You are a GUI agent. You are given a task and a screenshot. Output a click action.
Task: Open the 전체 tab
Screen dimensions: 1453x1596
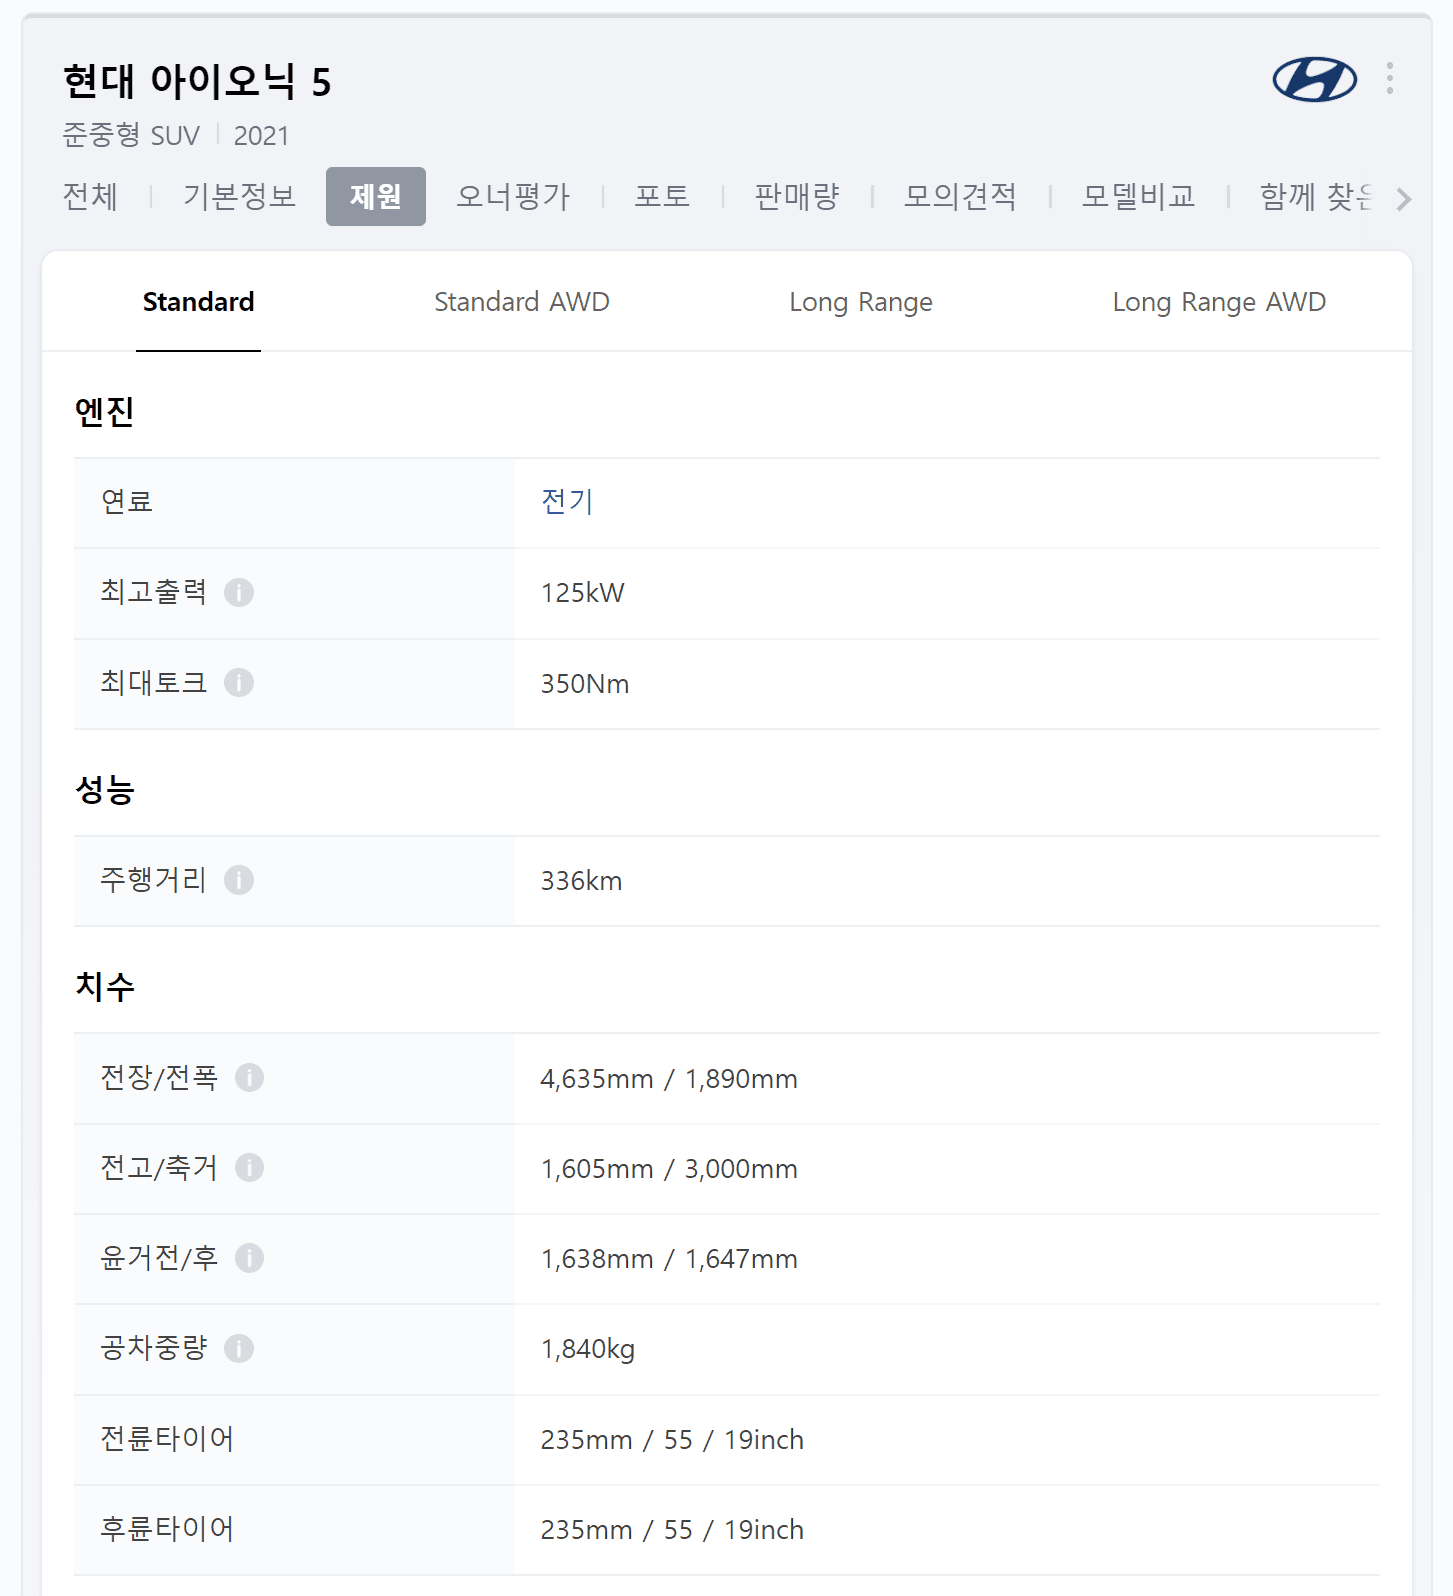(x=90, y=196)
